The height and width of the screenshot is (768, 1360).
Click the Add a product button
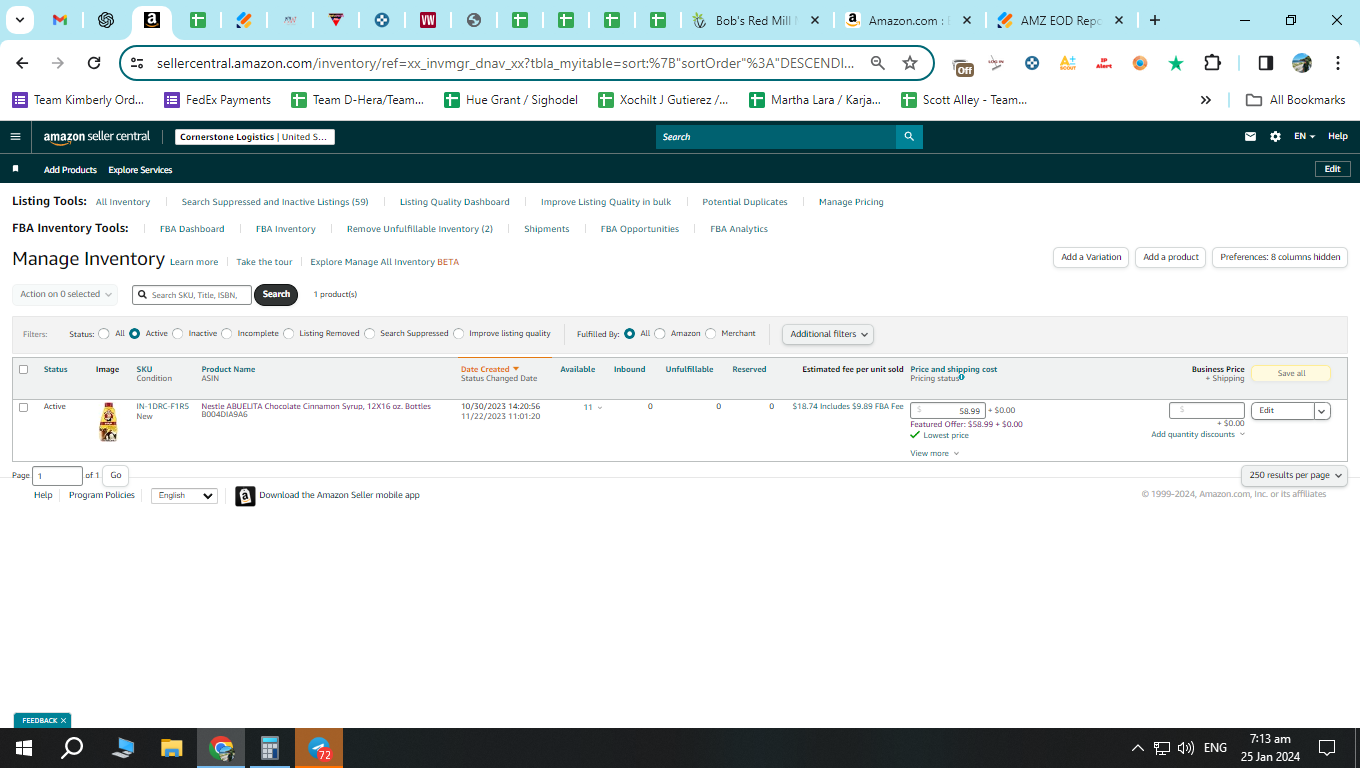tap(1171, 257)
